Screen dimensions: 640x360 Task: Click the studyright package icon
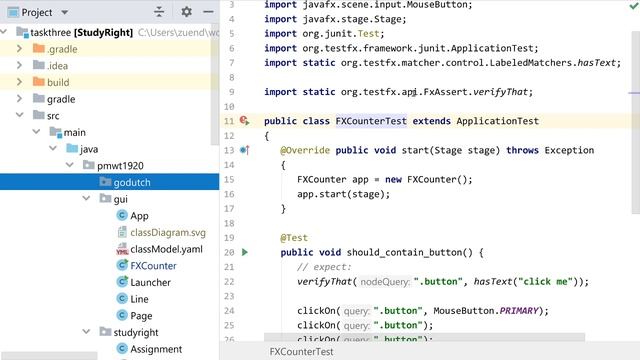[105, 332]
